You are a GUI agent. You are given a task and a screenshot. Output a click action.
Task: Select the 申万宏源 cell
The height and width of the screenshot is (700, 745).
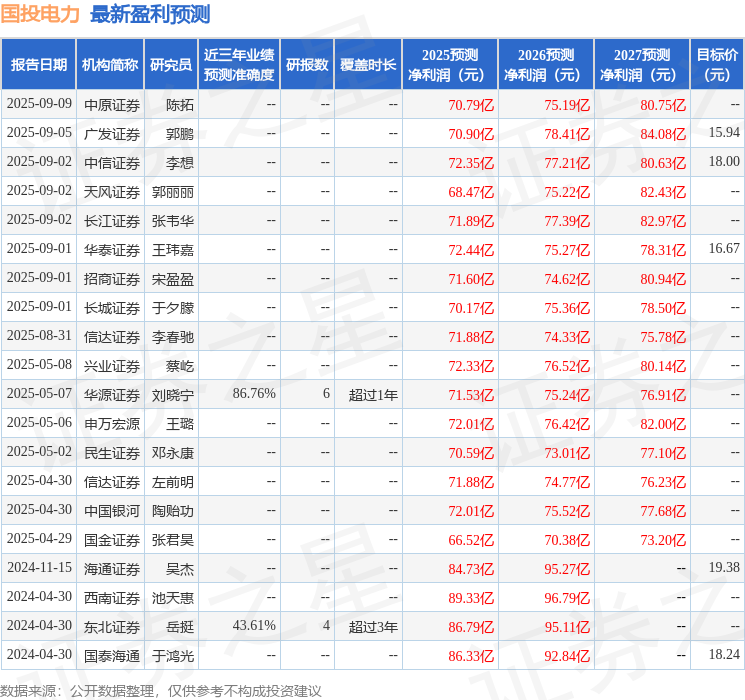coord(112,424)
